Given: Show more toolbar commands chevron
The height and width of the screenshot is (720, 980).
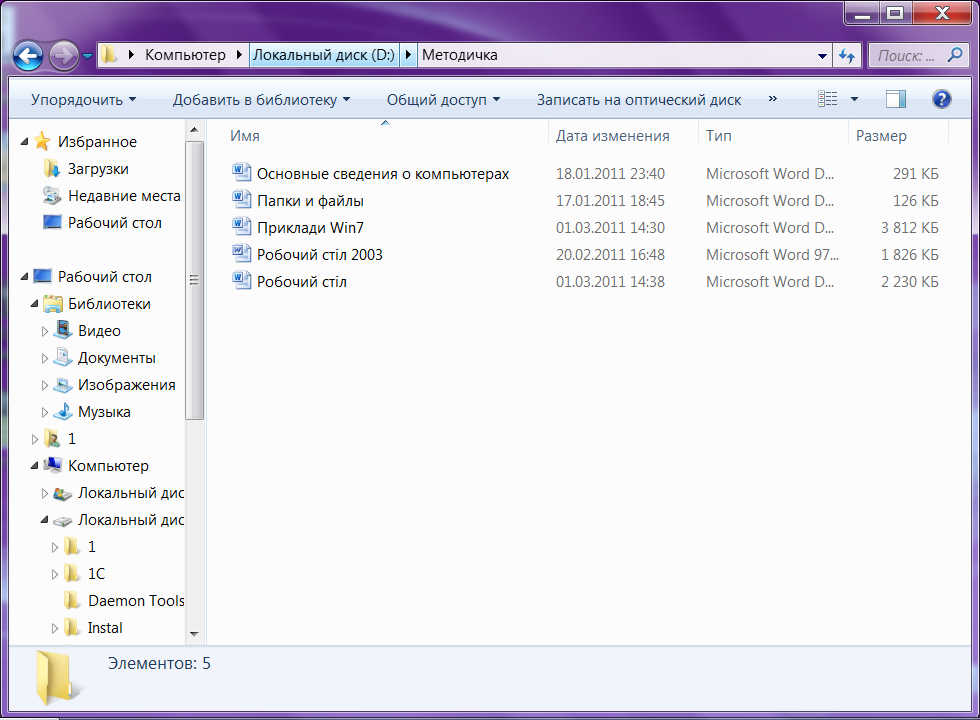Looking at the screenshot, I should click(x=772, y=99).
